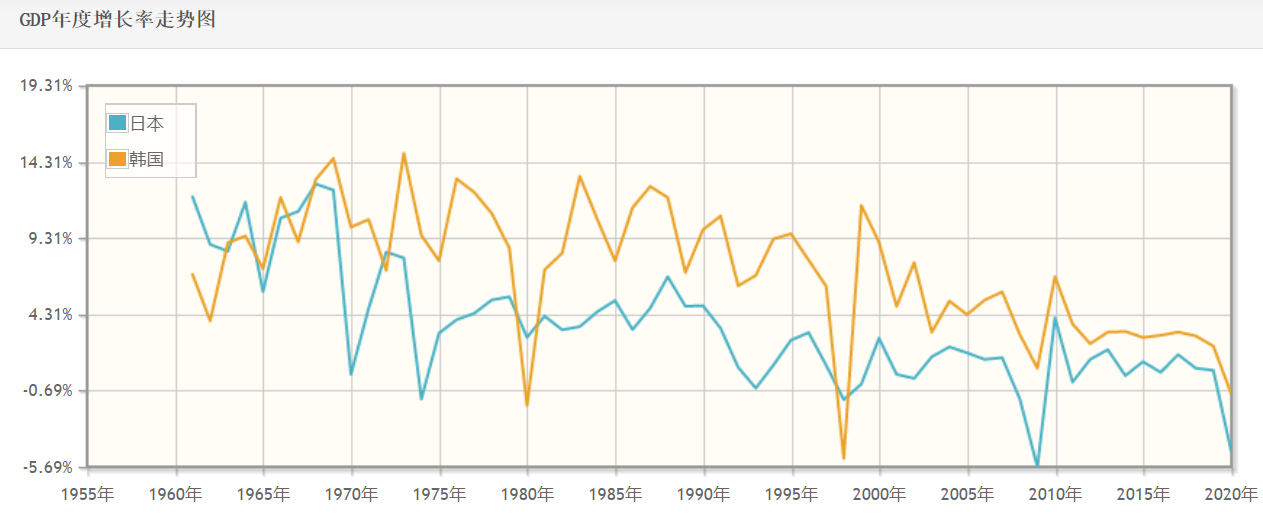This screenshot has height=514, width=1263.
Task: Toggle the 日本 series via legend label
Action: [147, 123]
